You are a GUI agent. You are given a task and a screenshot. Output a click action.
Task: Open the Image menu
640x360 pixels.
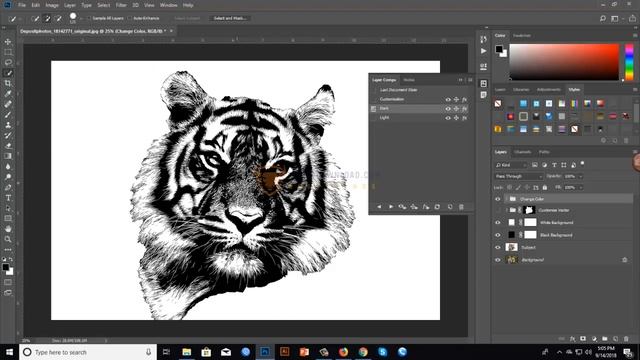click(x=52, y=5)
